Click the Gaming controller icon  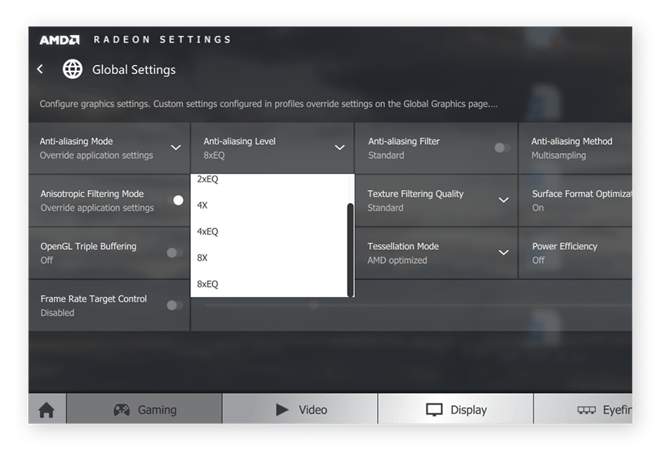coord(122,410)
